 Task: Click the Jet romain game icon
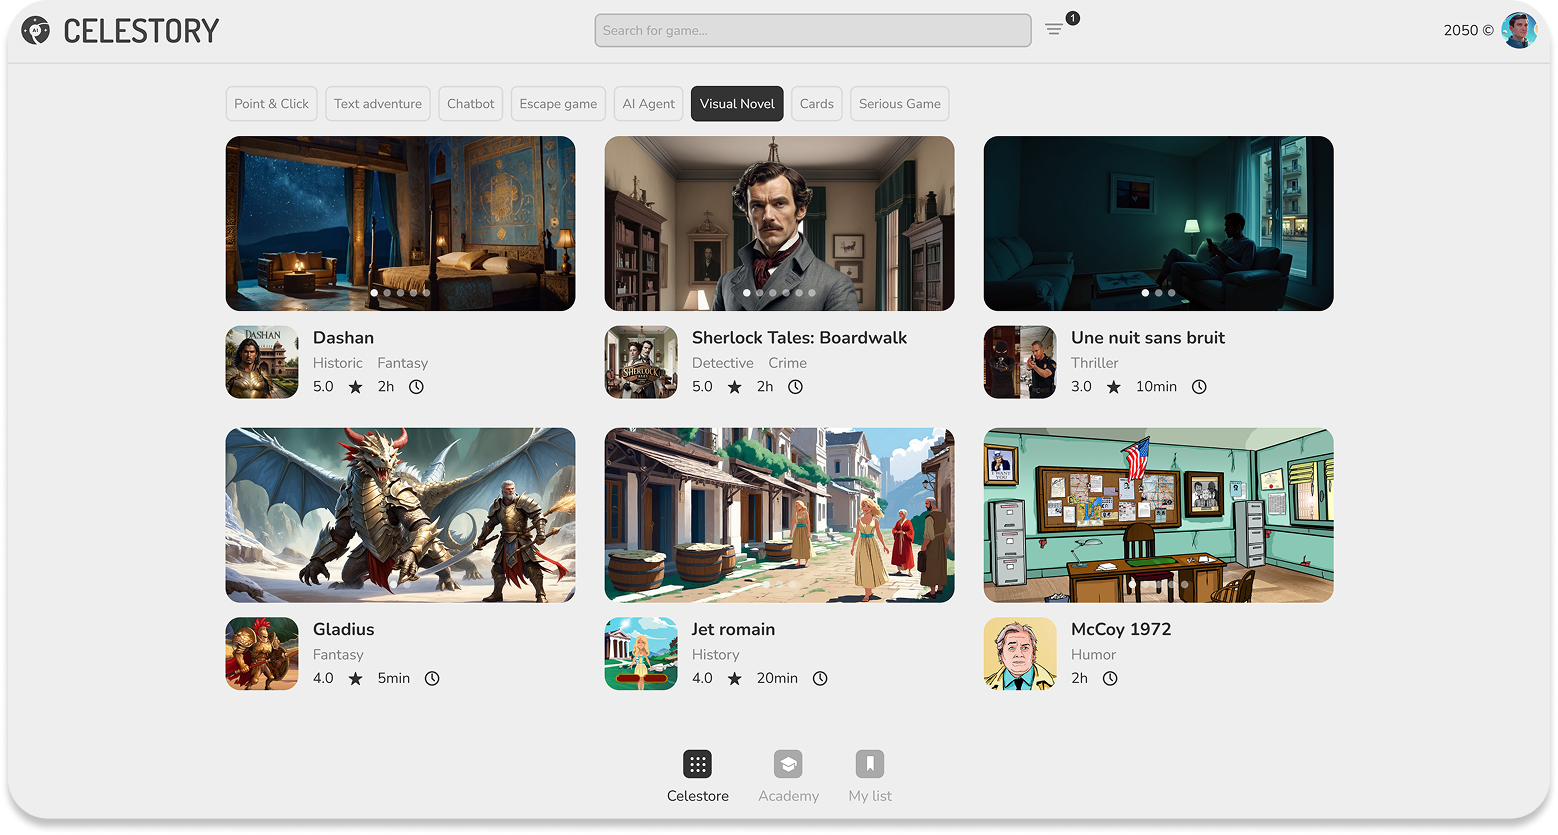641,654
